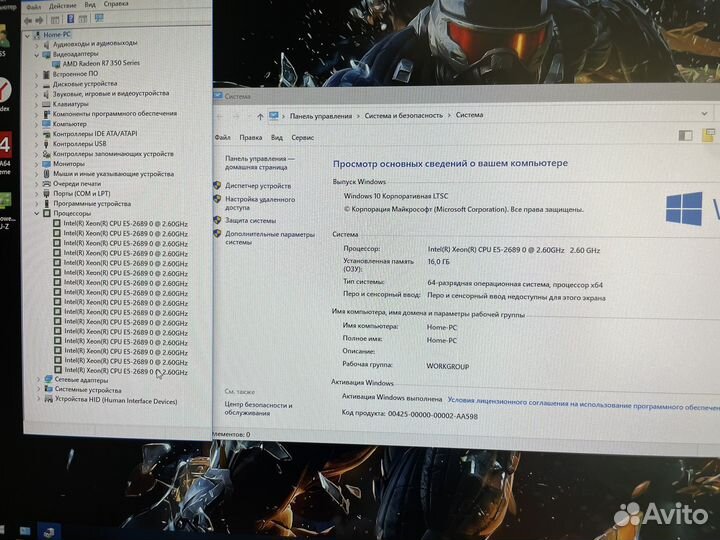Click the Системные устройства category icon

point(49,389)
